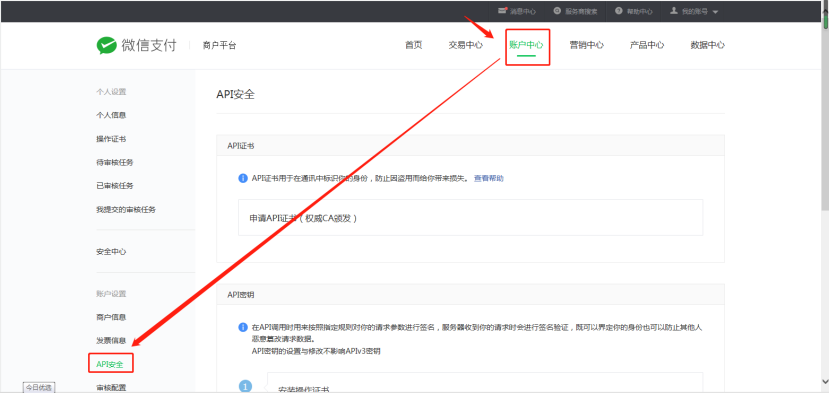Image resolution: width=830 pixels, height=394 pixels.
Task: Open 安全中心 sidebar item
Action: (111, 252)
